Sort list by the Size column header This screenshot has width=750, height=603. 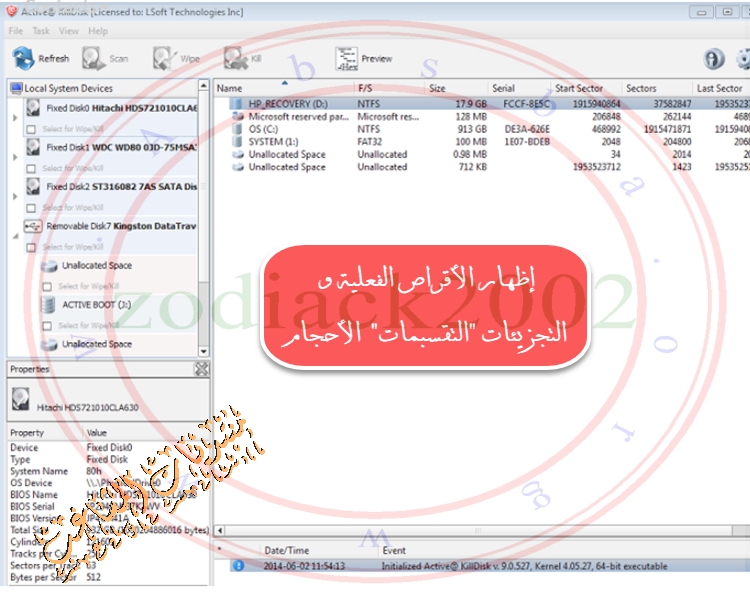[457, 88]
